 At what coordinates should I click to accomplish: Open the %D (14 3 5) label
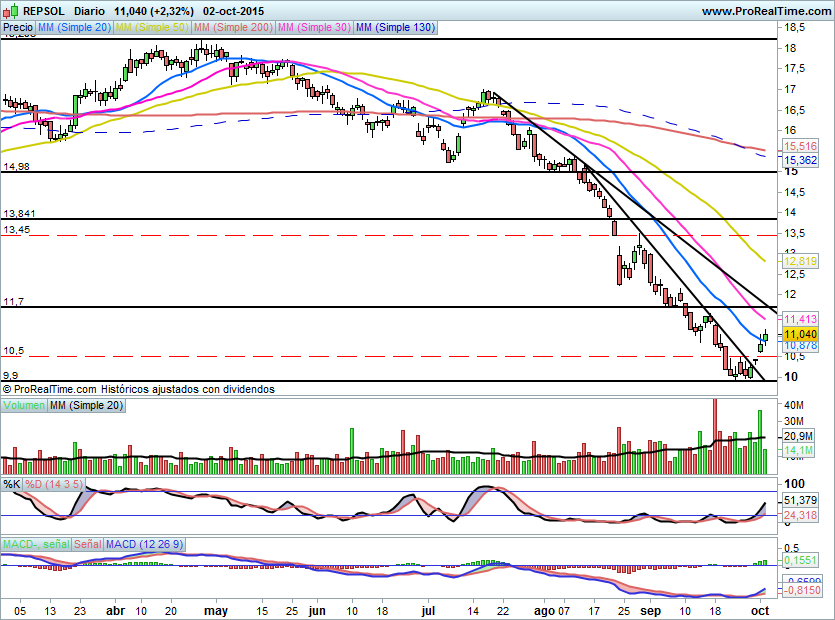click(54, 484)
